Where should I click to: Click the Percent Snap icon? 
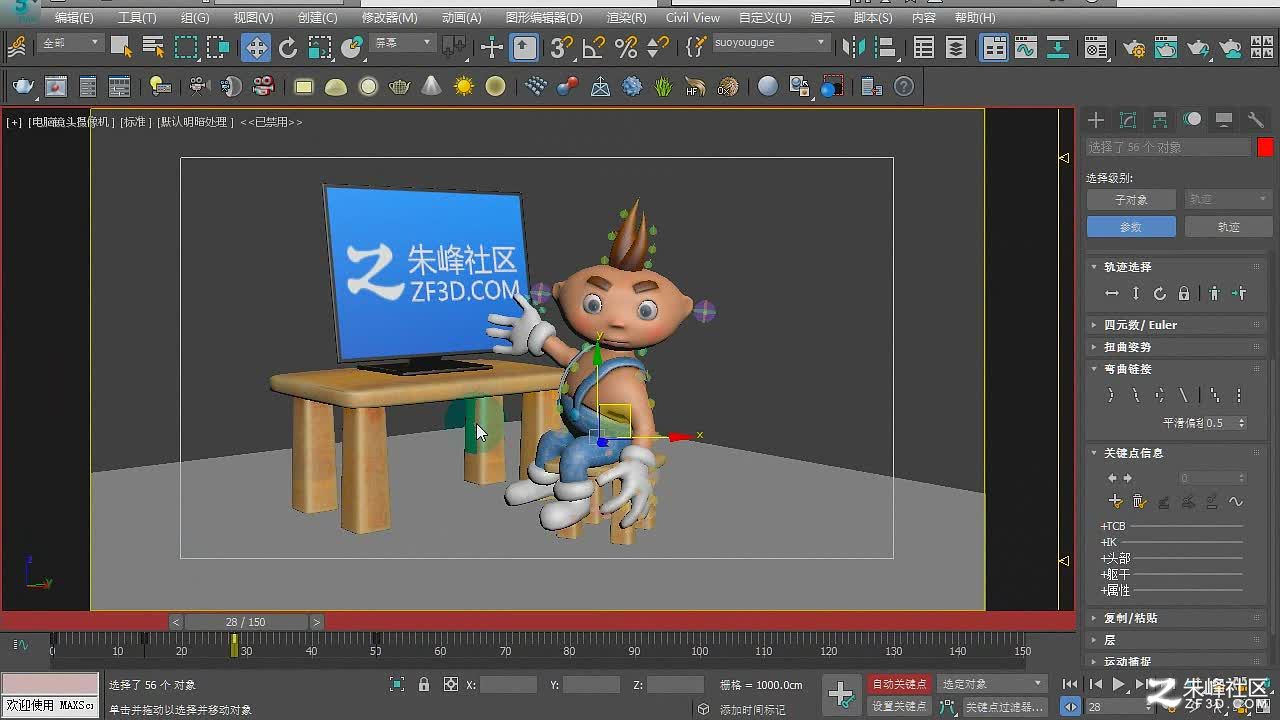pyautogui.click(x=626, y=47)
